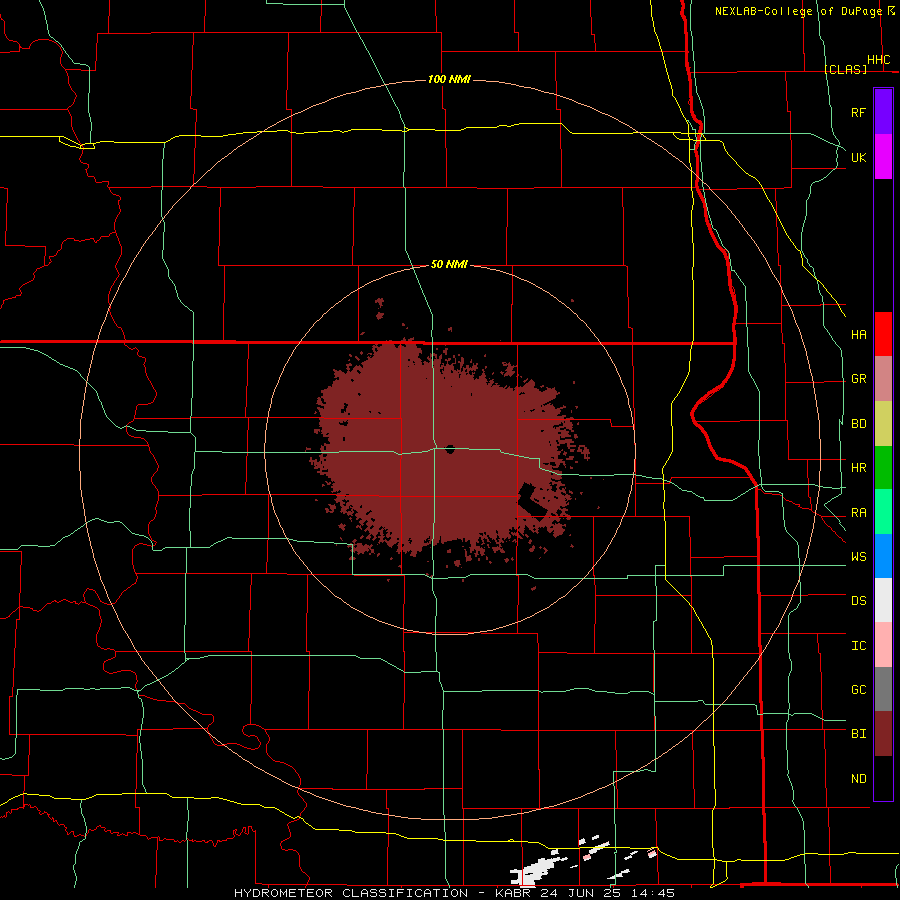Click the white dry snow echo patch

click(537, 871)
